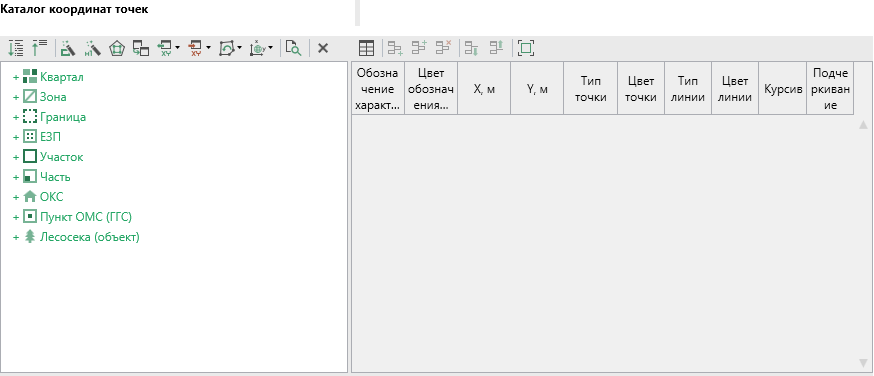This screenshot has width=874, height=376.
Task: Click the Y, м column header
Action: tap(537, 89)
